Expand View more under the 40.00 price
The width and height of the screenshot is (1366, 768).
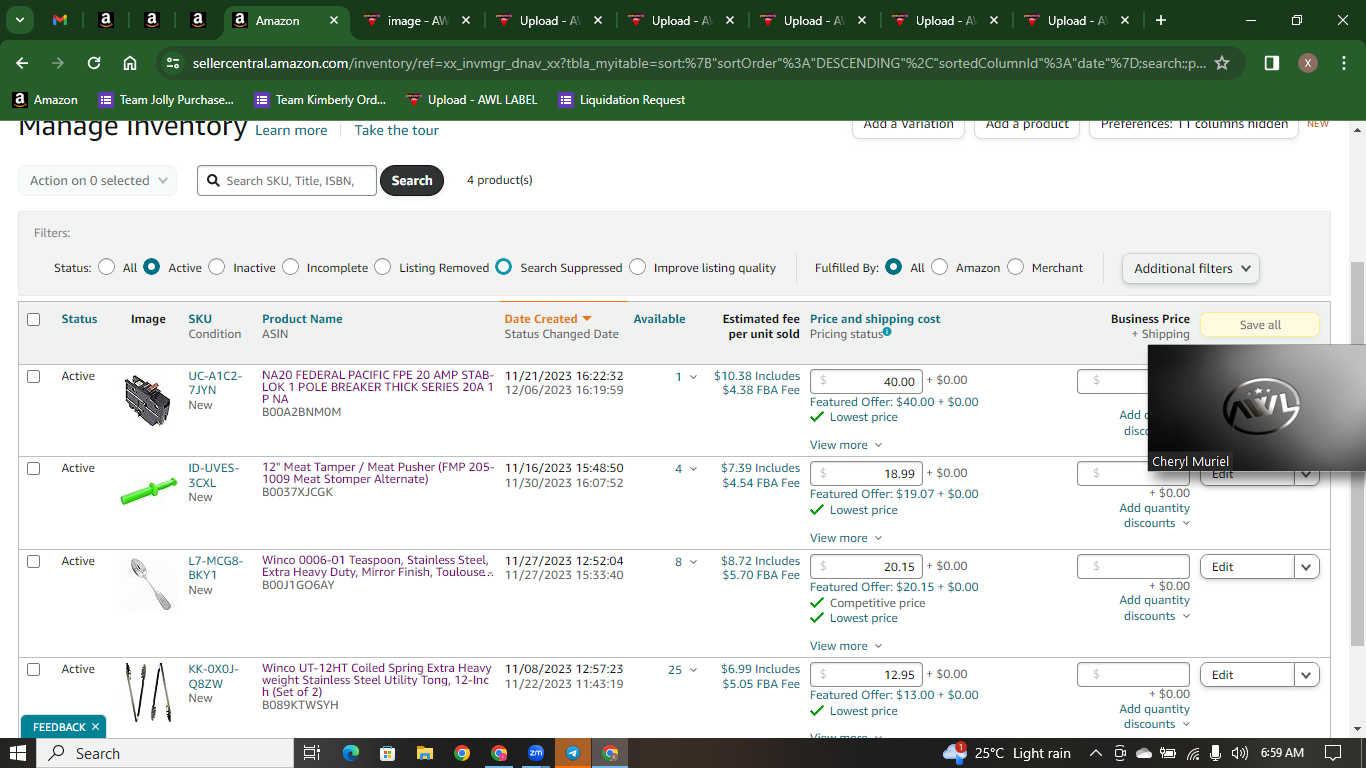pyautogui.click(x=846, y=445)
